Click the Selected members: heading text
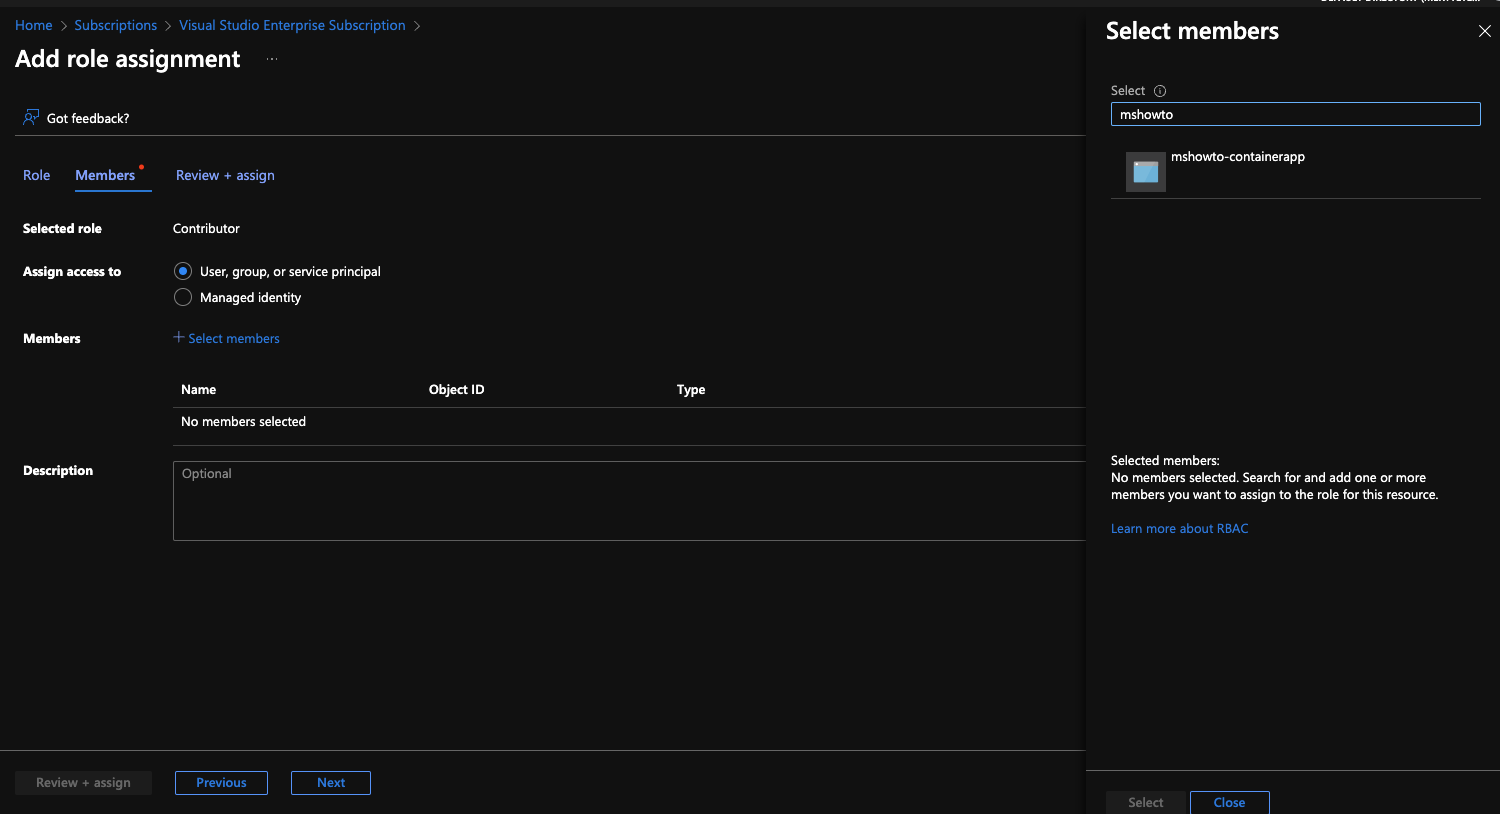Image resolution: width=1500 pixels, height=814 pixels. [x=1165, y=460]
